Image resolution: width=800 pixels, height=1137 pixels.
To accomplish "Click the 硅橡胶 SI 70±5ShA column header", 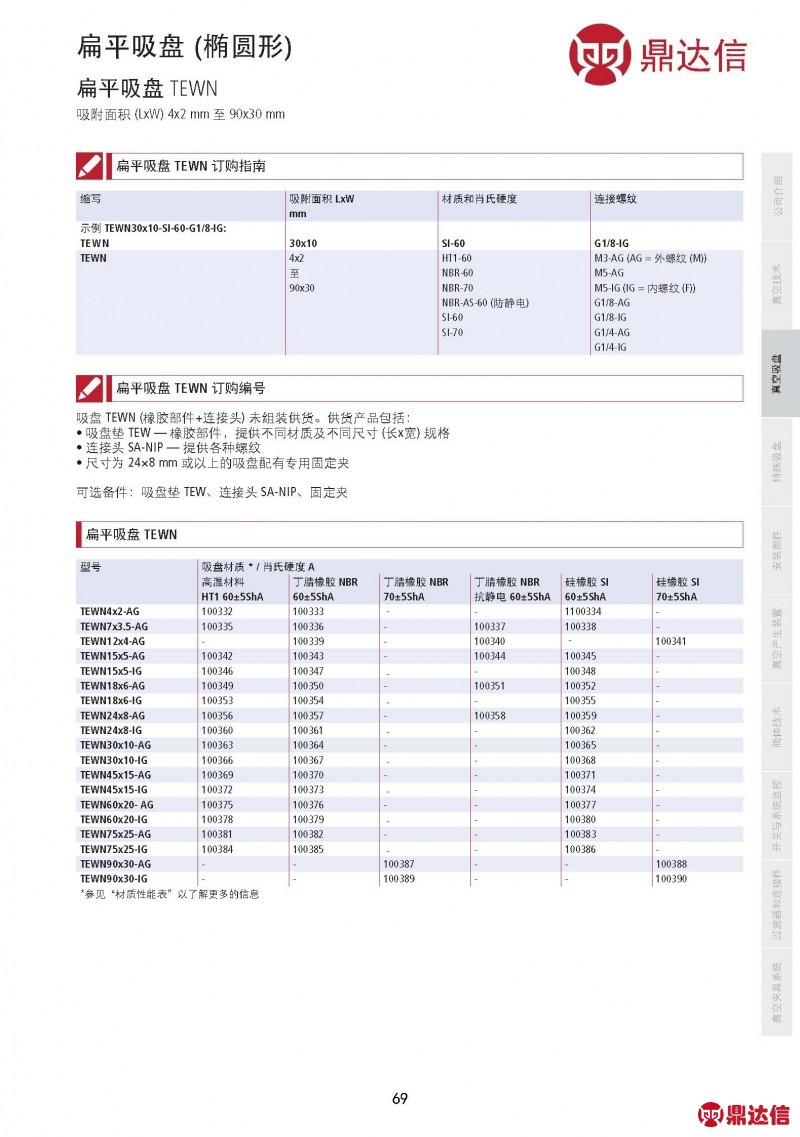I will coord(677,590).
